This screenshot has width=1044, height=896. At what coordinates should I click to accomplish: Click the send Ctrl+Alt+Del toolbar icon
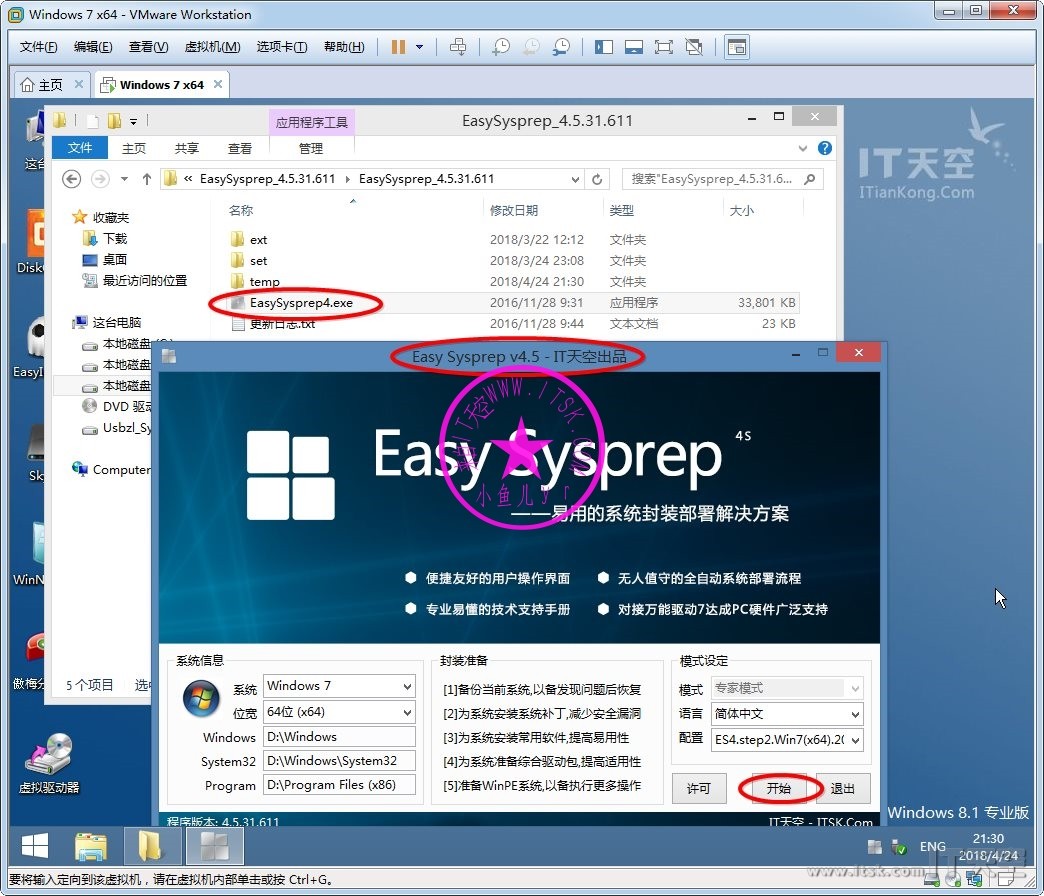(458, 47)
